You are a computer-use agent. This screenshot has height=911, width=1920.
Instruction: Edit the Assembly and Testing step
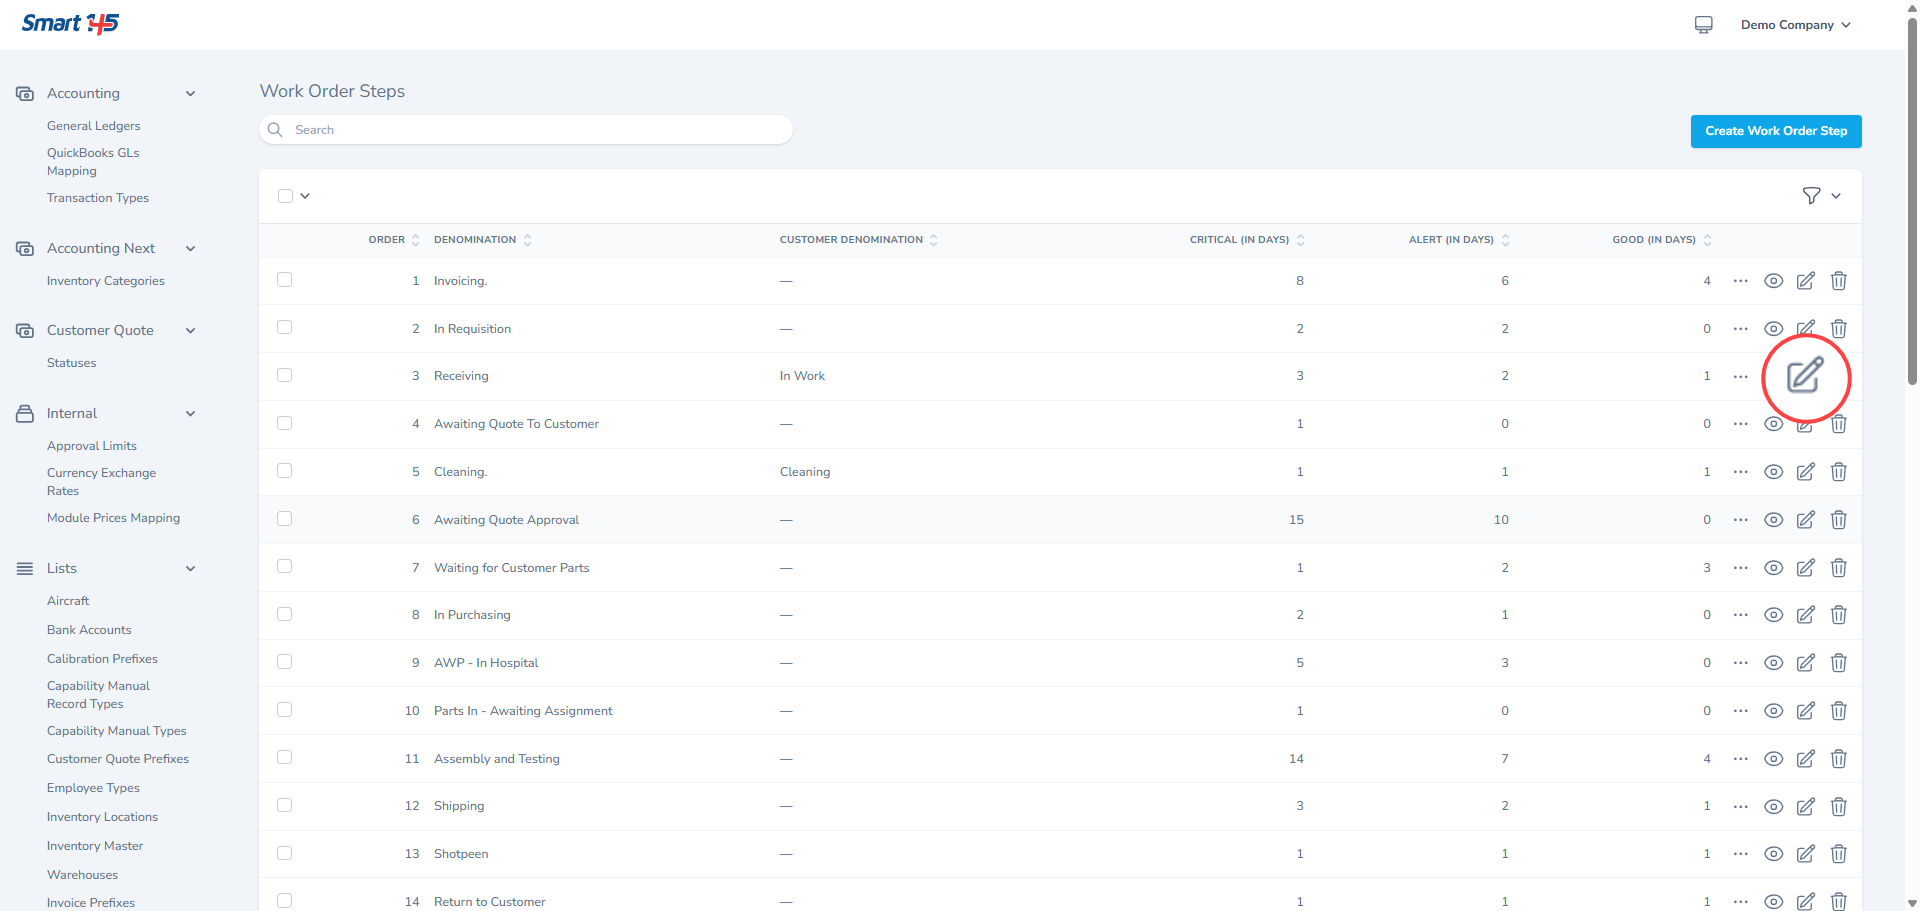click(x=1805, y=759)
